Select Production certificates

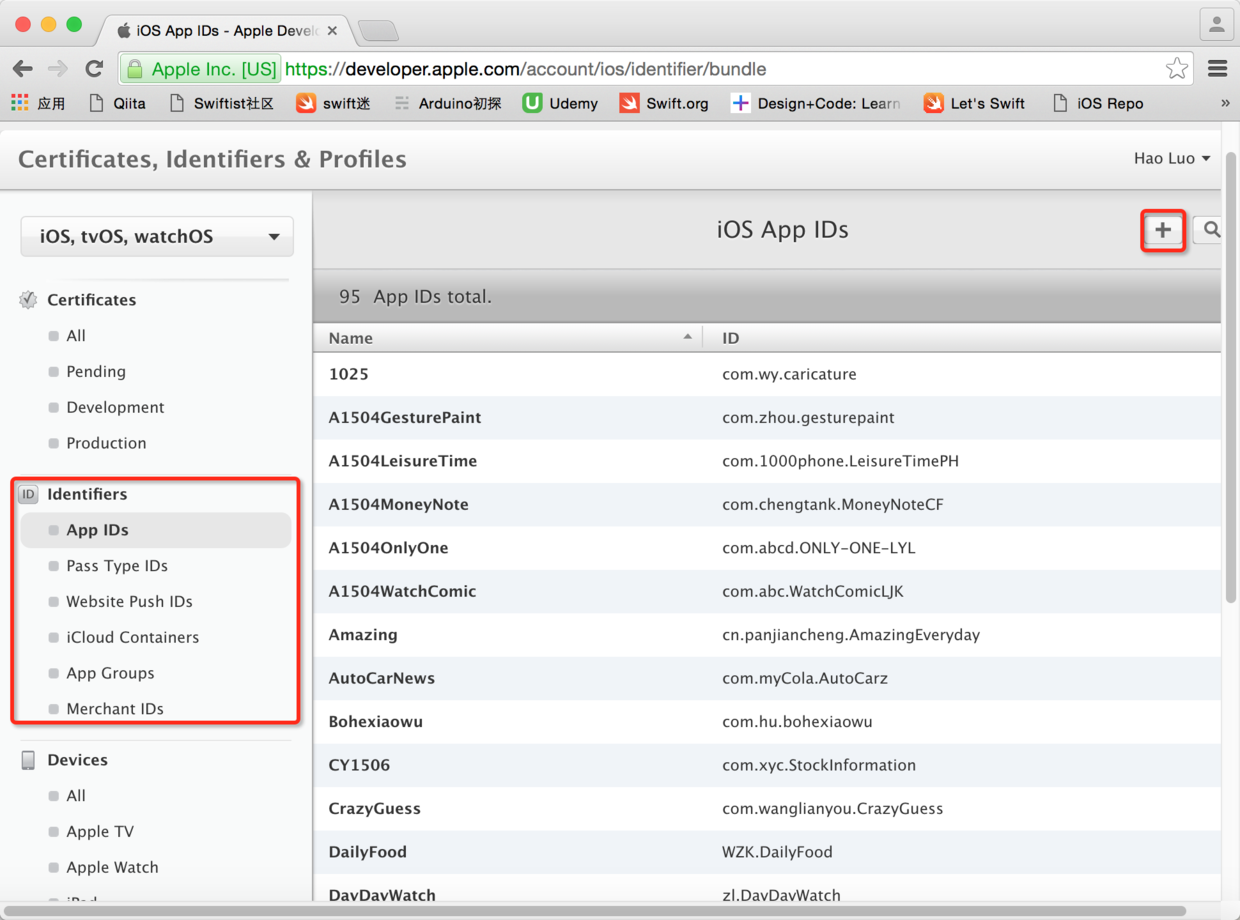click(106, 443)
